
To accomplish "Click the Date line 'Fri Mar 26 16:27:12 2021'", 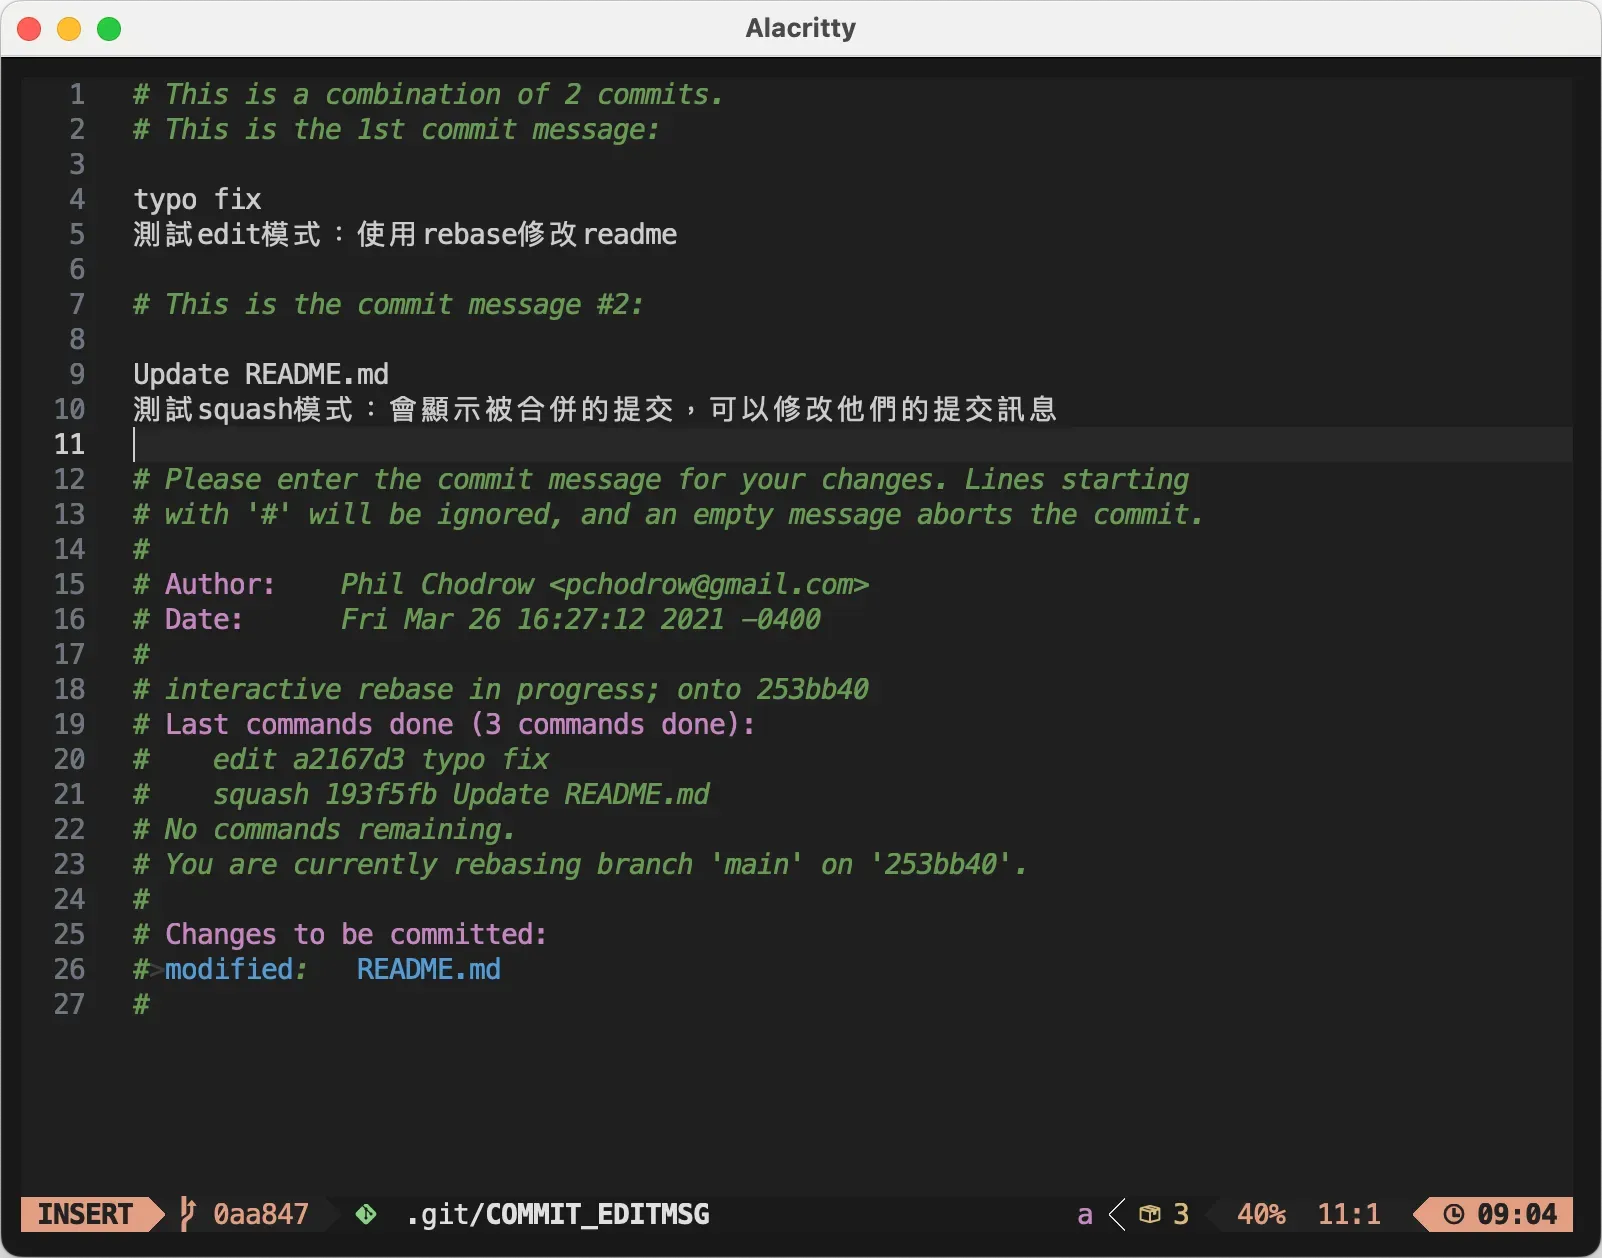I will (x=477, y=619).
